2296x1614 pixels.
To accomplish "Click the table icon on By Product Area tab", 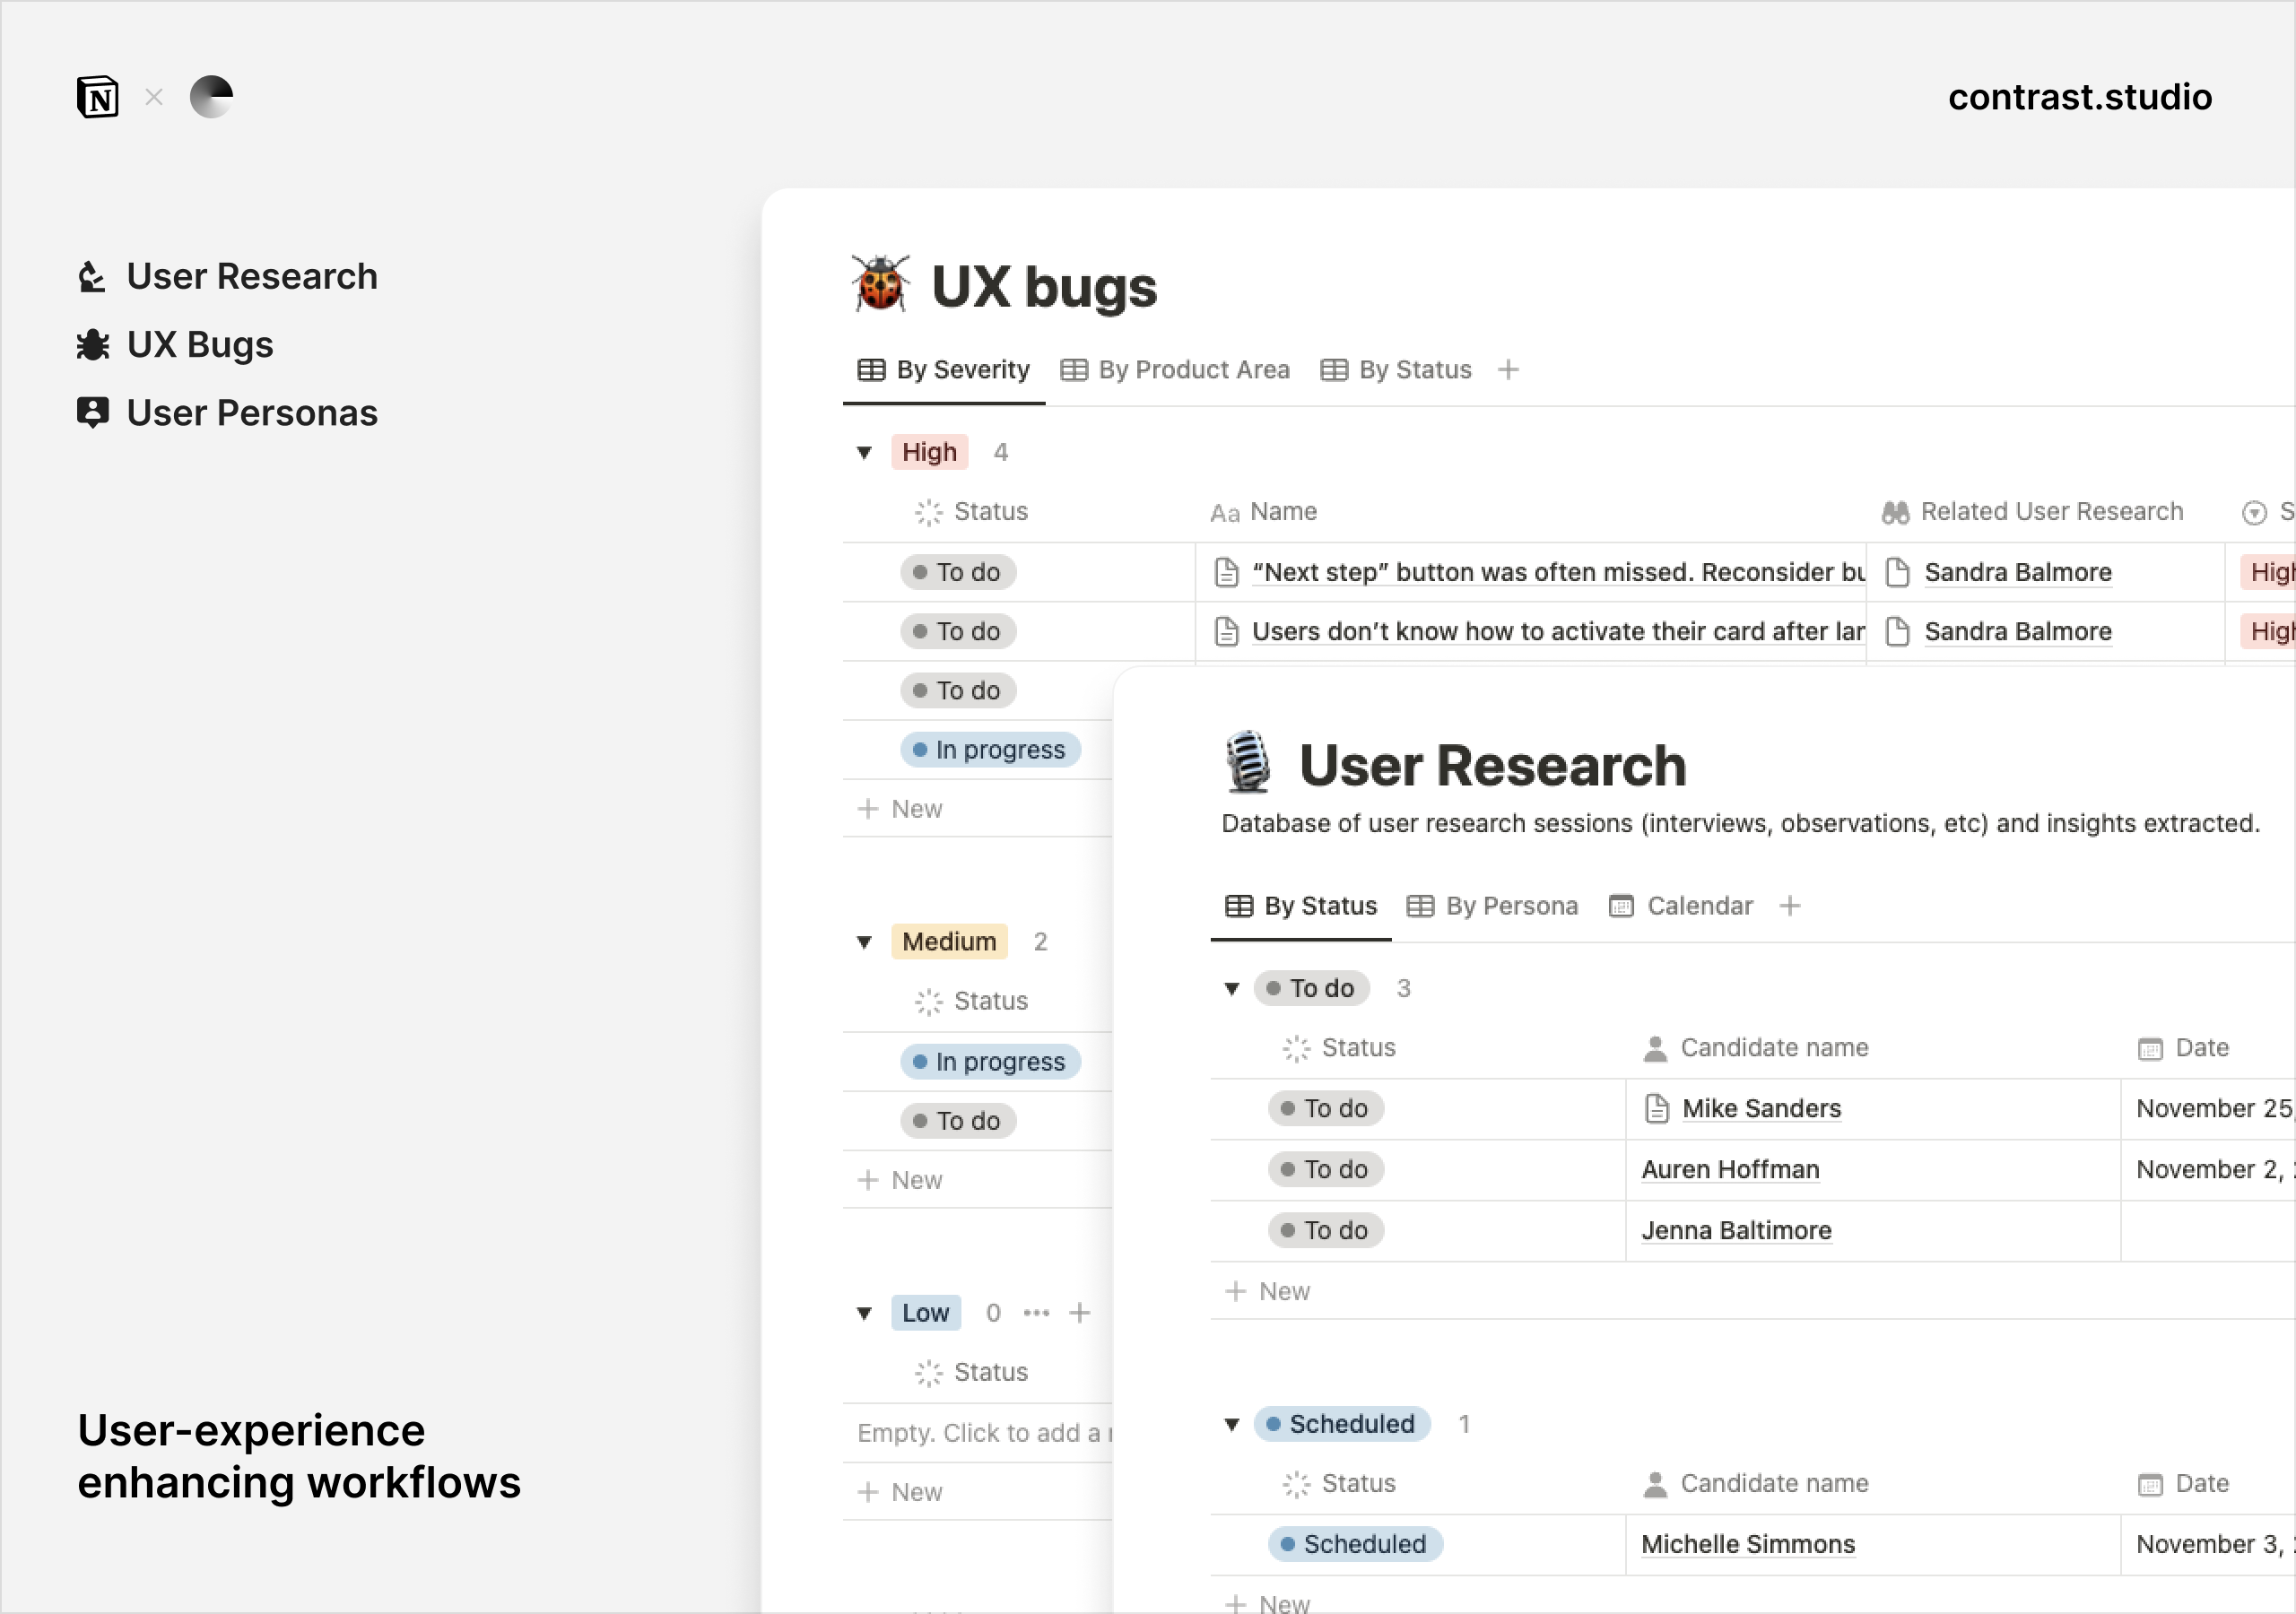I will (1074, 370).
